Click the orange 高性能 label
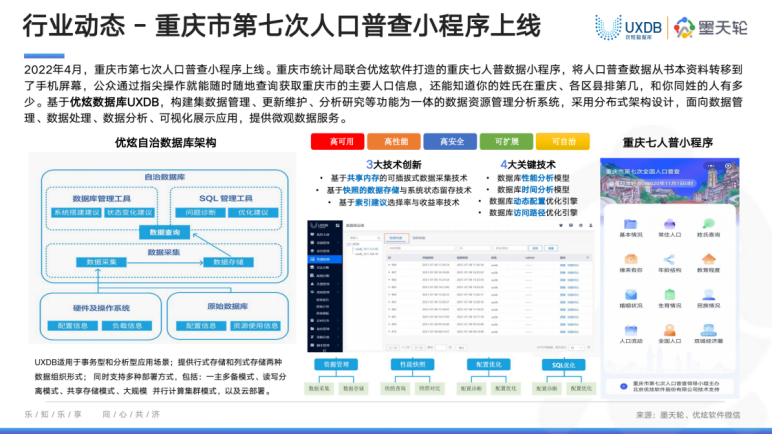The height and width of the screenshot is (434, 772). click(394, 141)
